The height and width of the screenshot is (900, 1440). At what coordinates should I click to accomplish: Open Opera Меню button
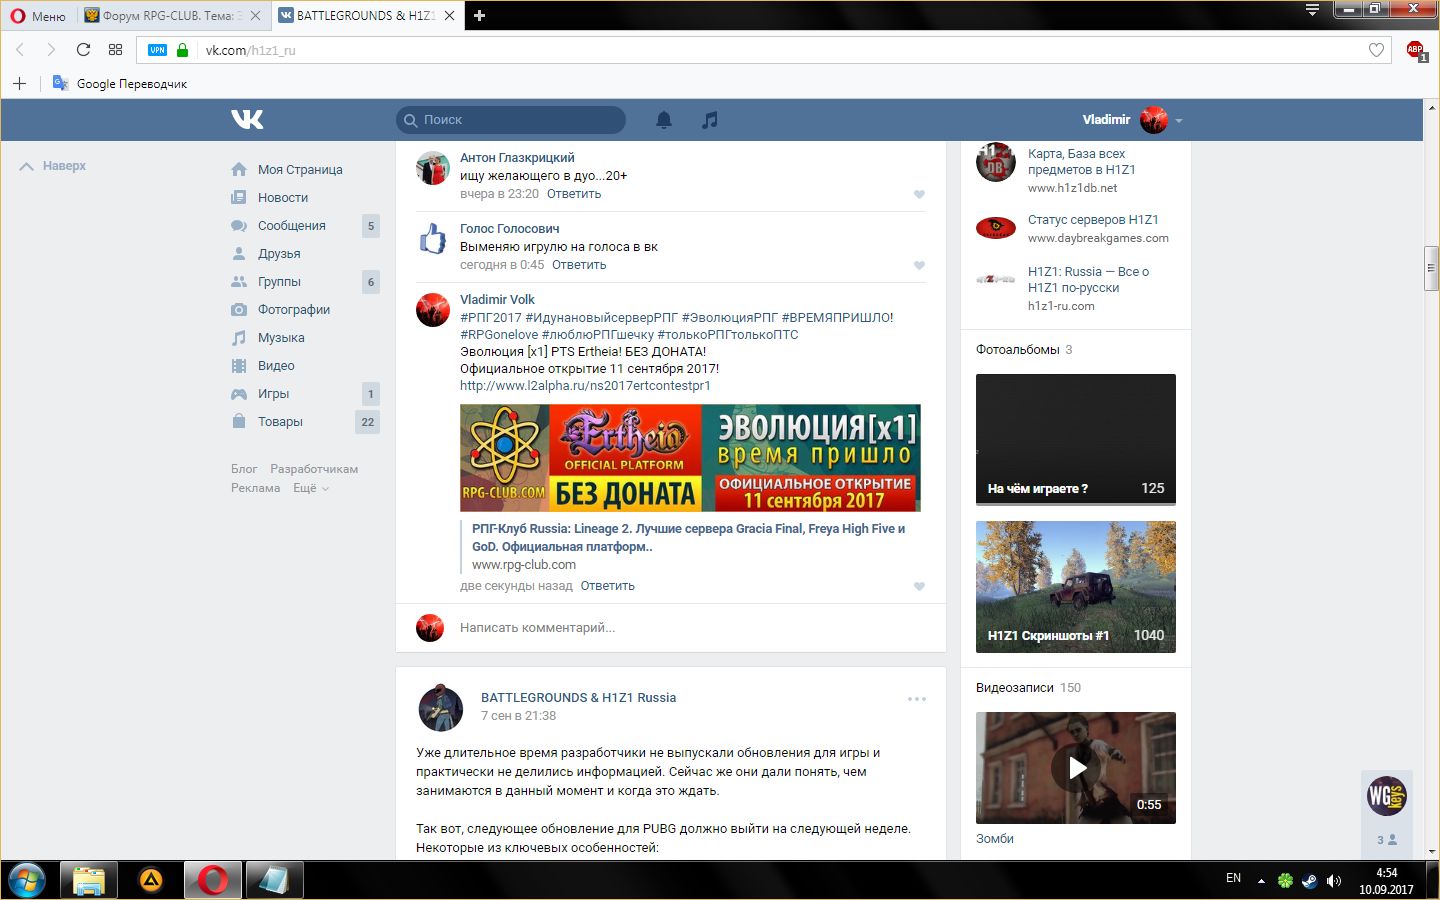tap(37, 16)
